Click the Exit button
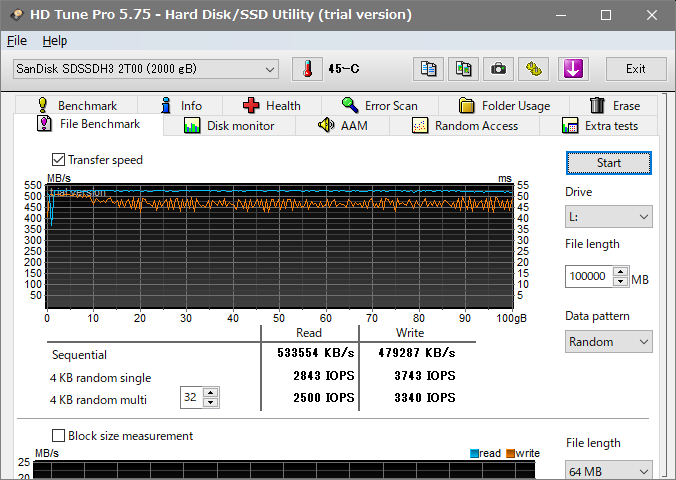Viewport: 676px width, 480px height. tap(636, 69)
